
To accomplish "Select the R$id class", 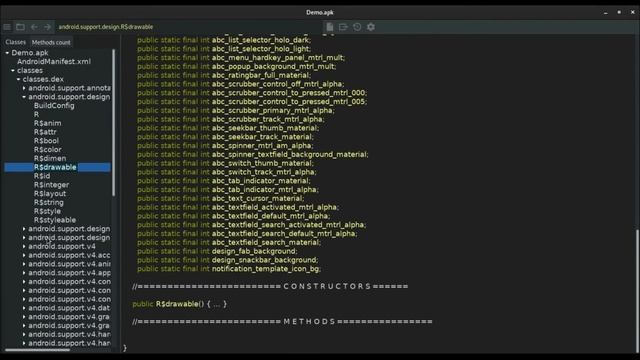I will click(x=42, y=176).
